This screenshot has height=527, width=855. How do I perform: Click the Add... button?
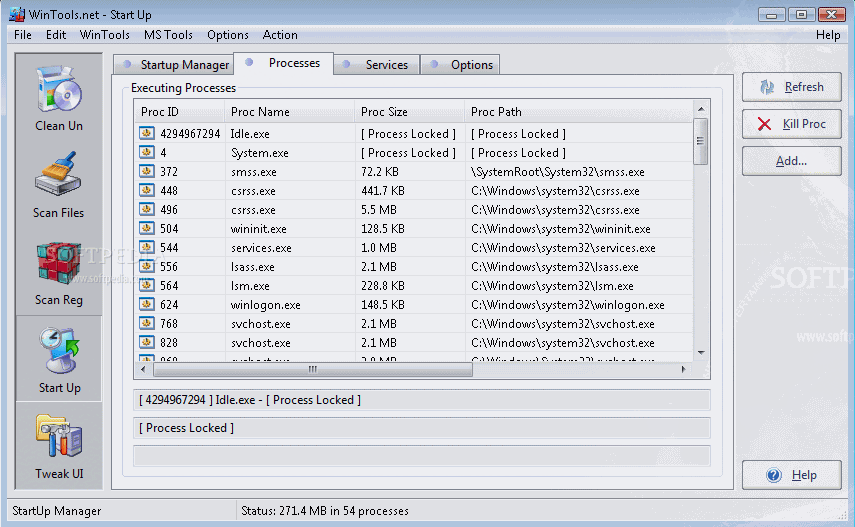[792, 161]
